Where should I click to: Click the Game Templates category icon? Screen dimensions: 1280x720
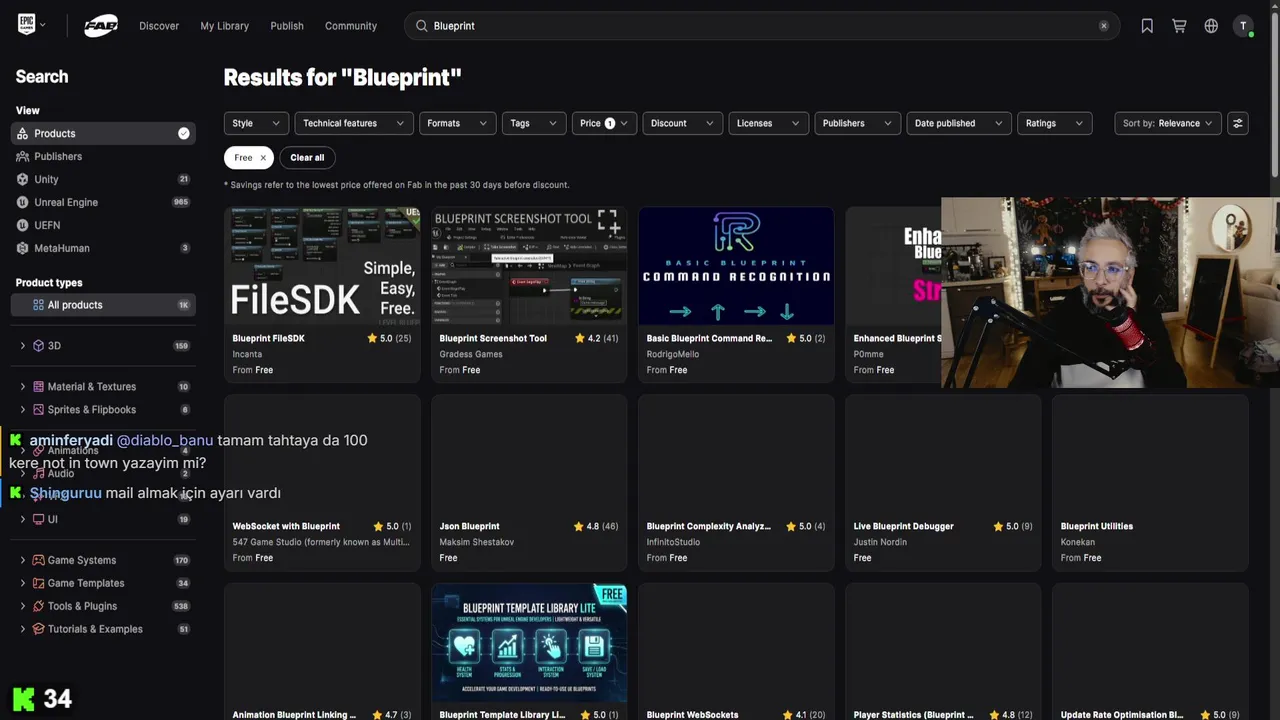click(38, 584)
